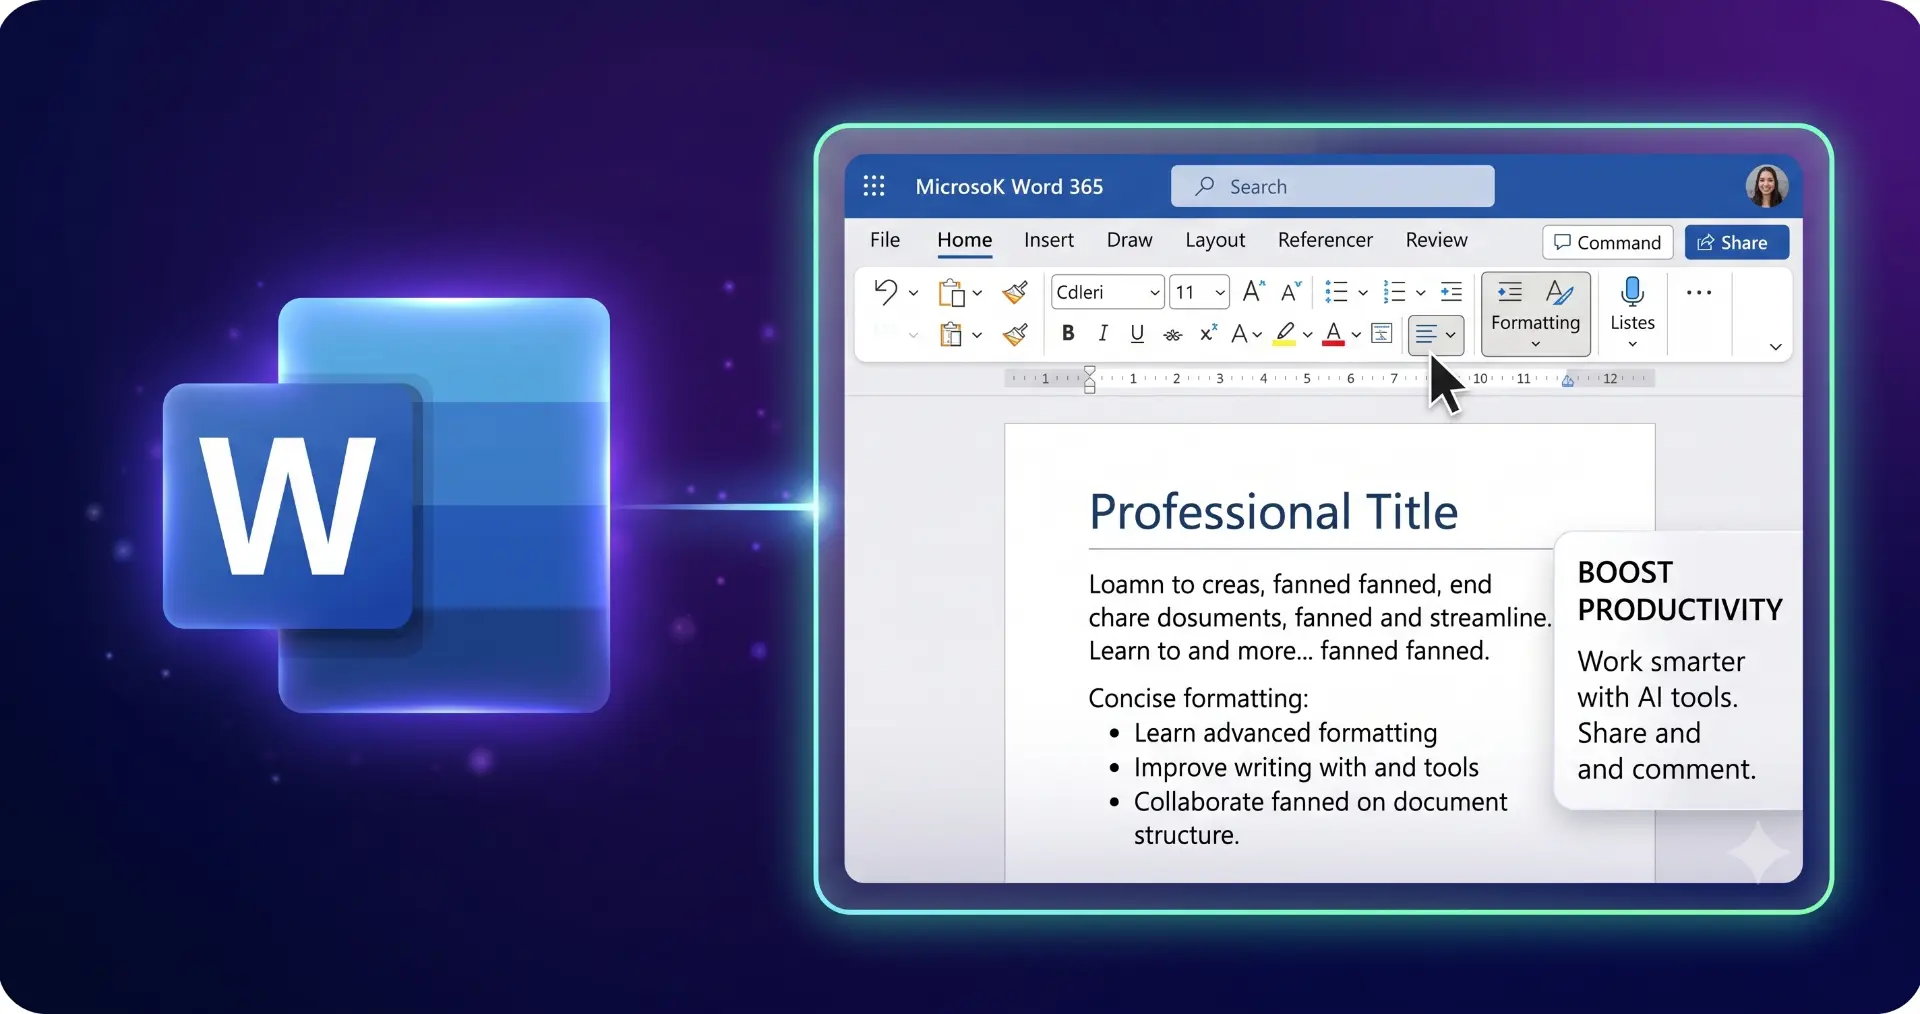The height and width of the screenshot is (1014, 1920).
Task: Expand the bottom-row Paste options arrow
Action: click(x=977, y=335)
